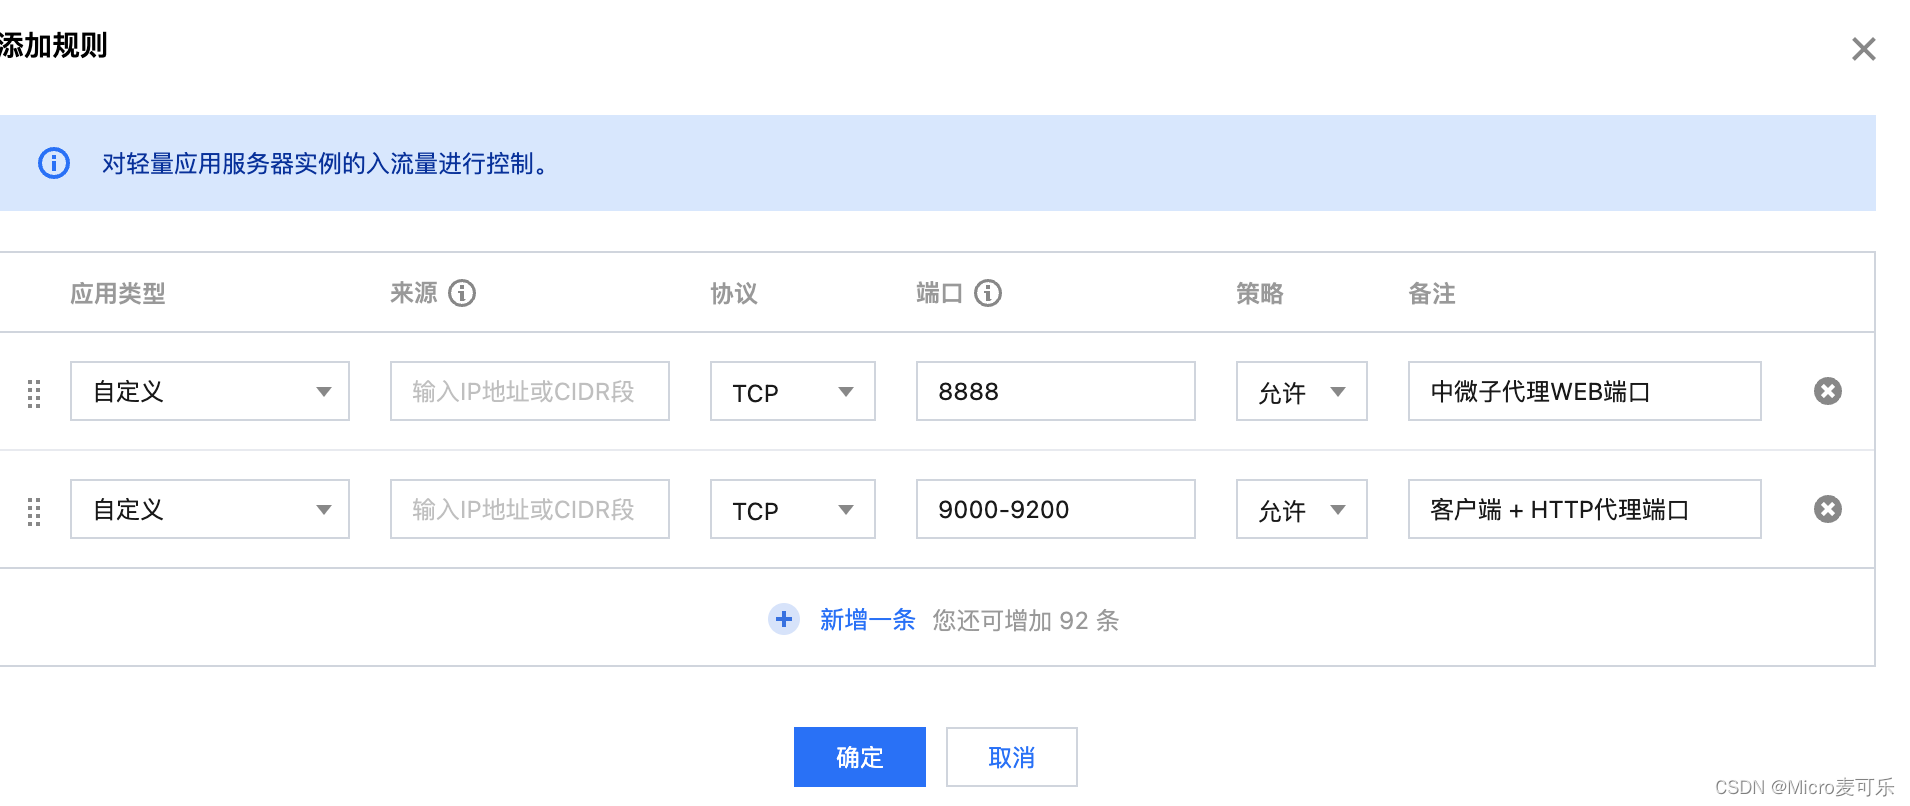The image size is (1910, 806).
Task: Click the 新增一条 link
Action: click(868, 620)
